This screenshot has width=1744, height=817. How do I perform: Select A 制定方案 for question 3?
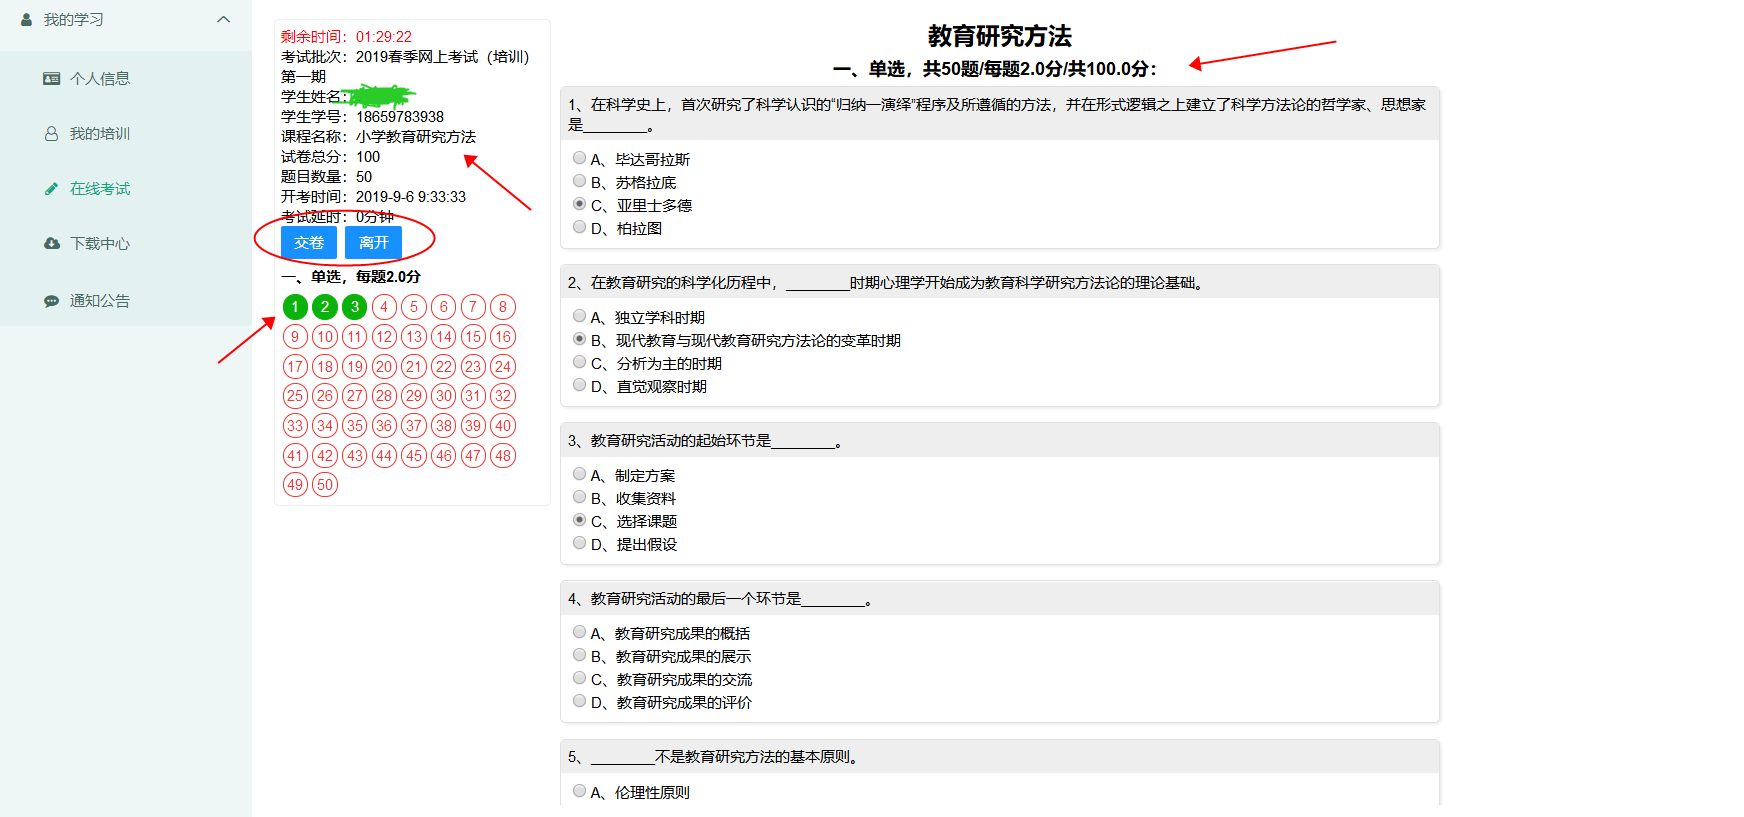tap(579, 474)
